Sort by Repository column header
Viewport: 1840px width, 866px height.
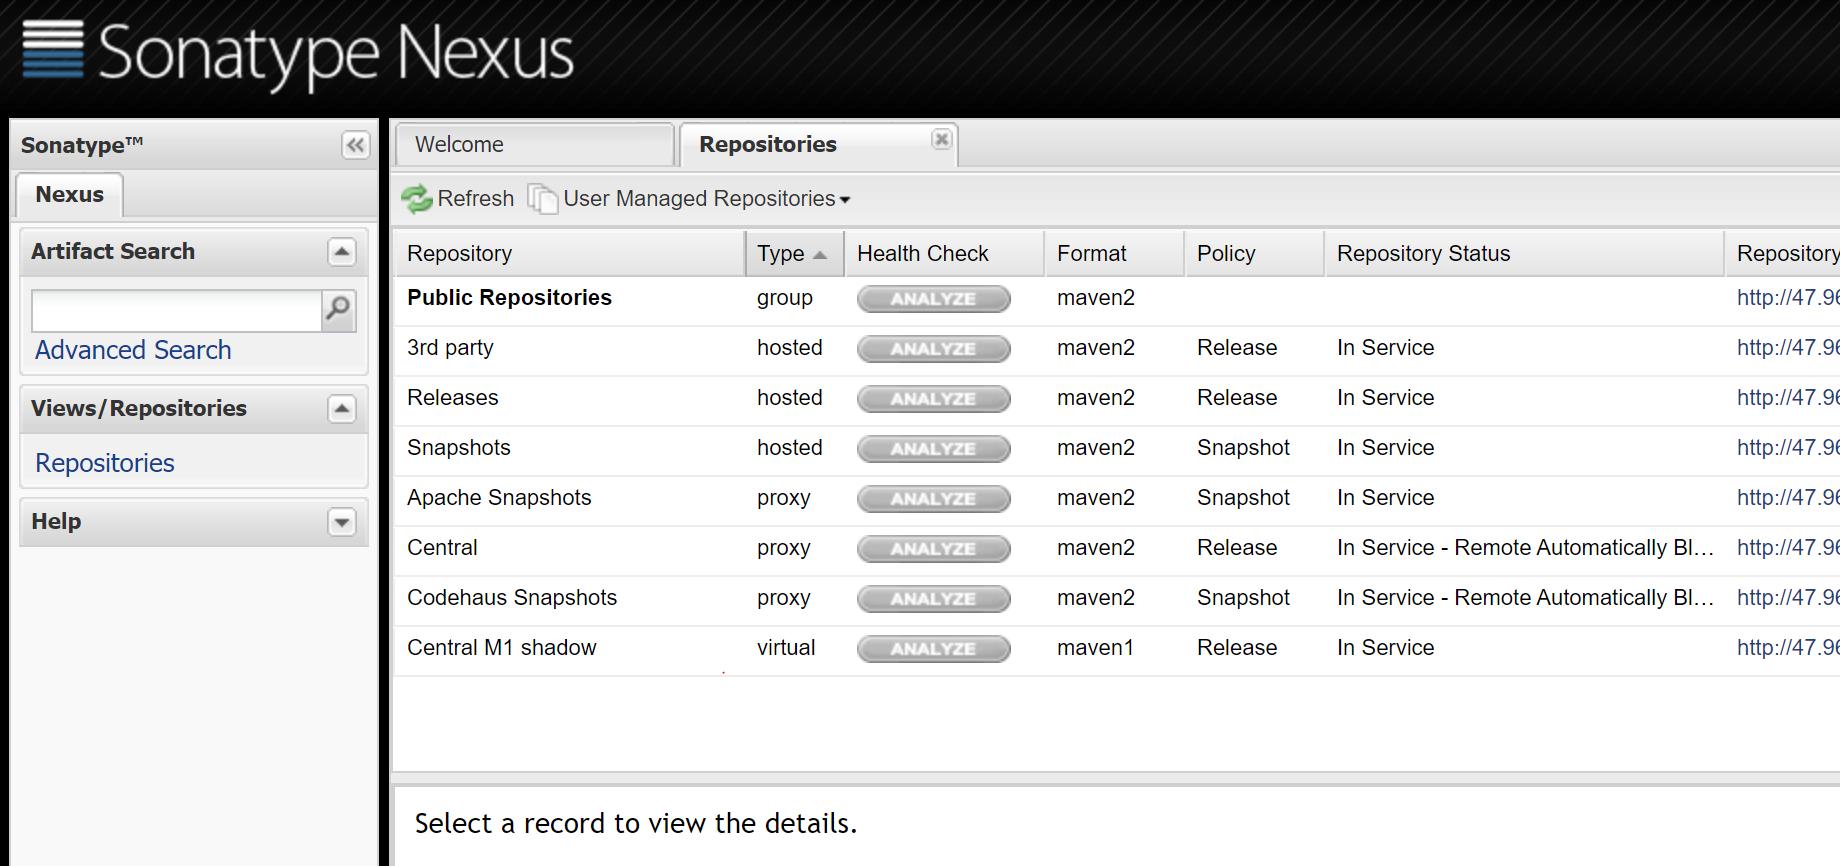coord(569,254)
